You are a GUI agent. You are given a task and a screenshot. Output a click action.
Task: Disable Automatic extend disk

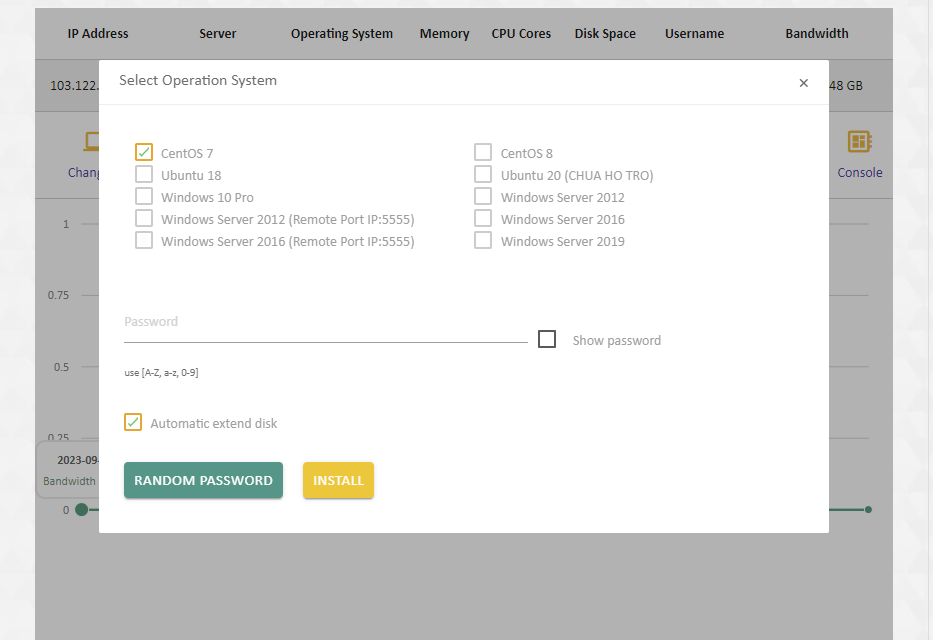click(133, 423)
